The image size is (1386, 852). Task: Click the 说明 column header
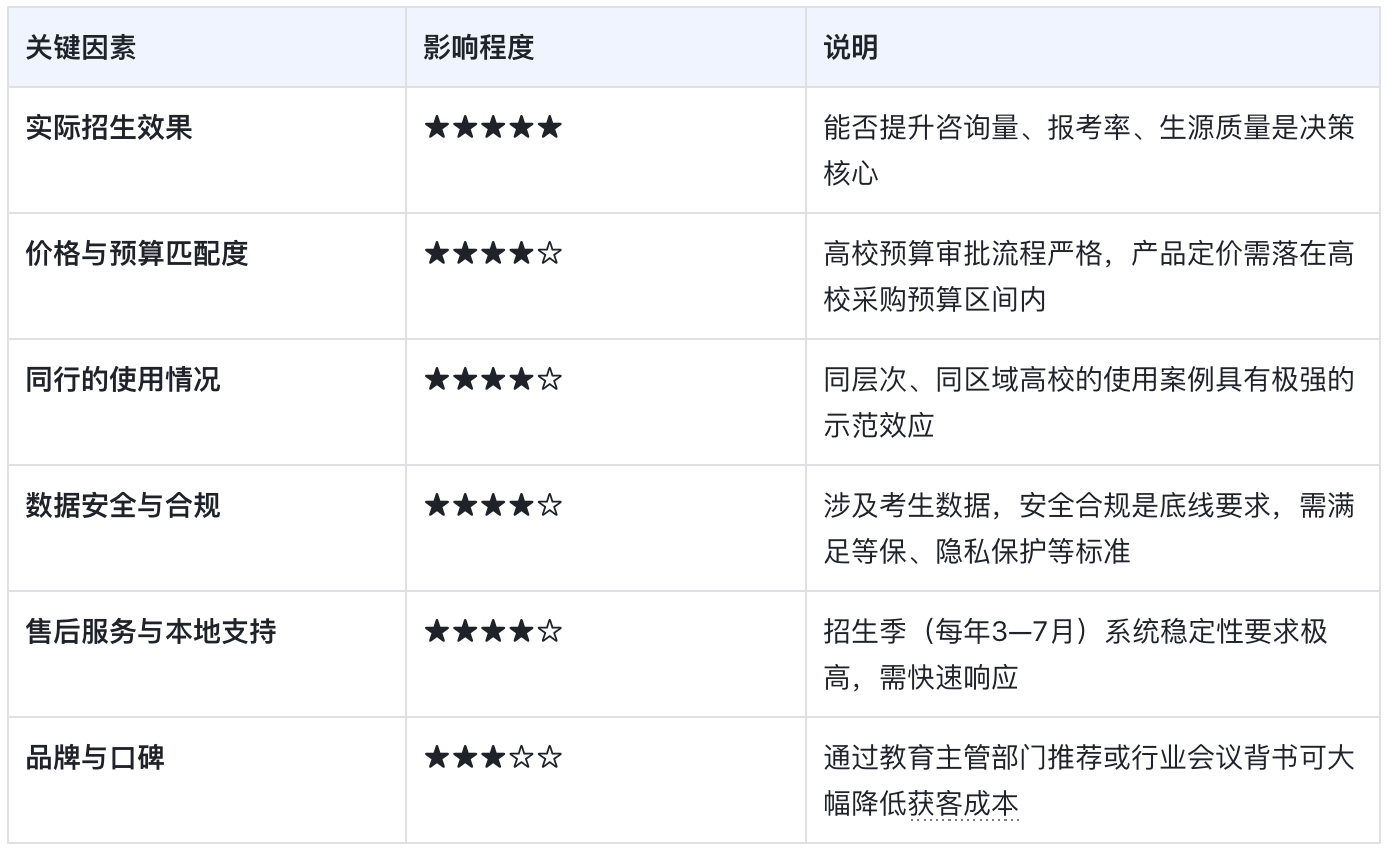pos(850,48)
